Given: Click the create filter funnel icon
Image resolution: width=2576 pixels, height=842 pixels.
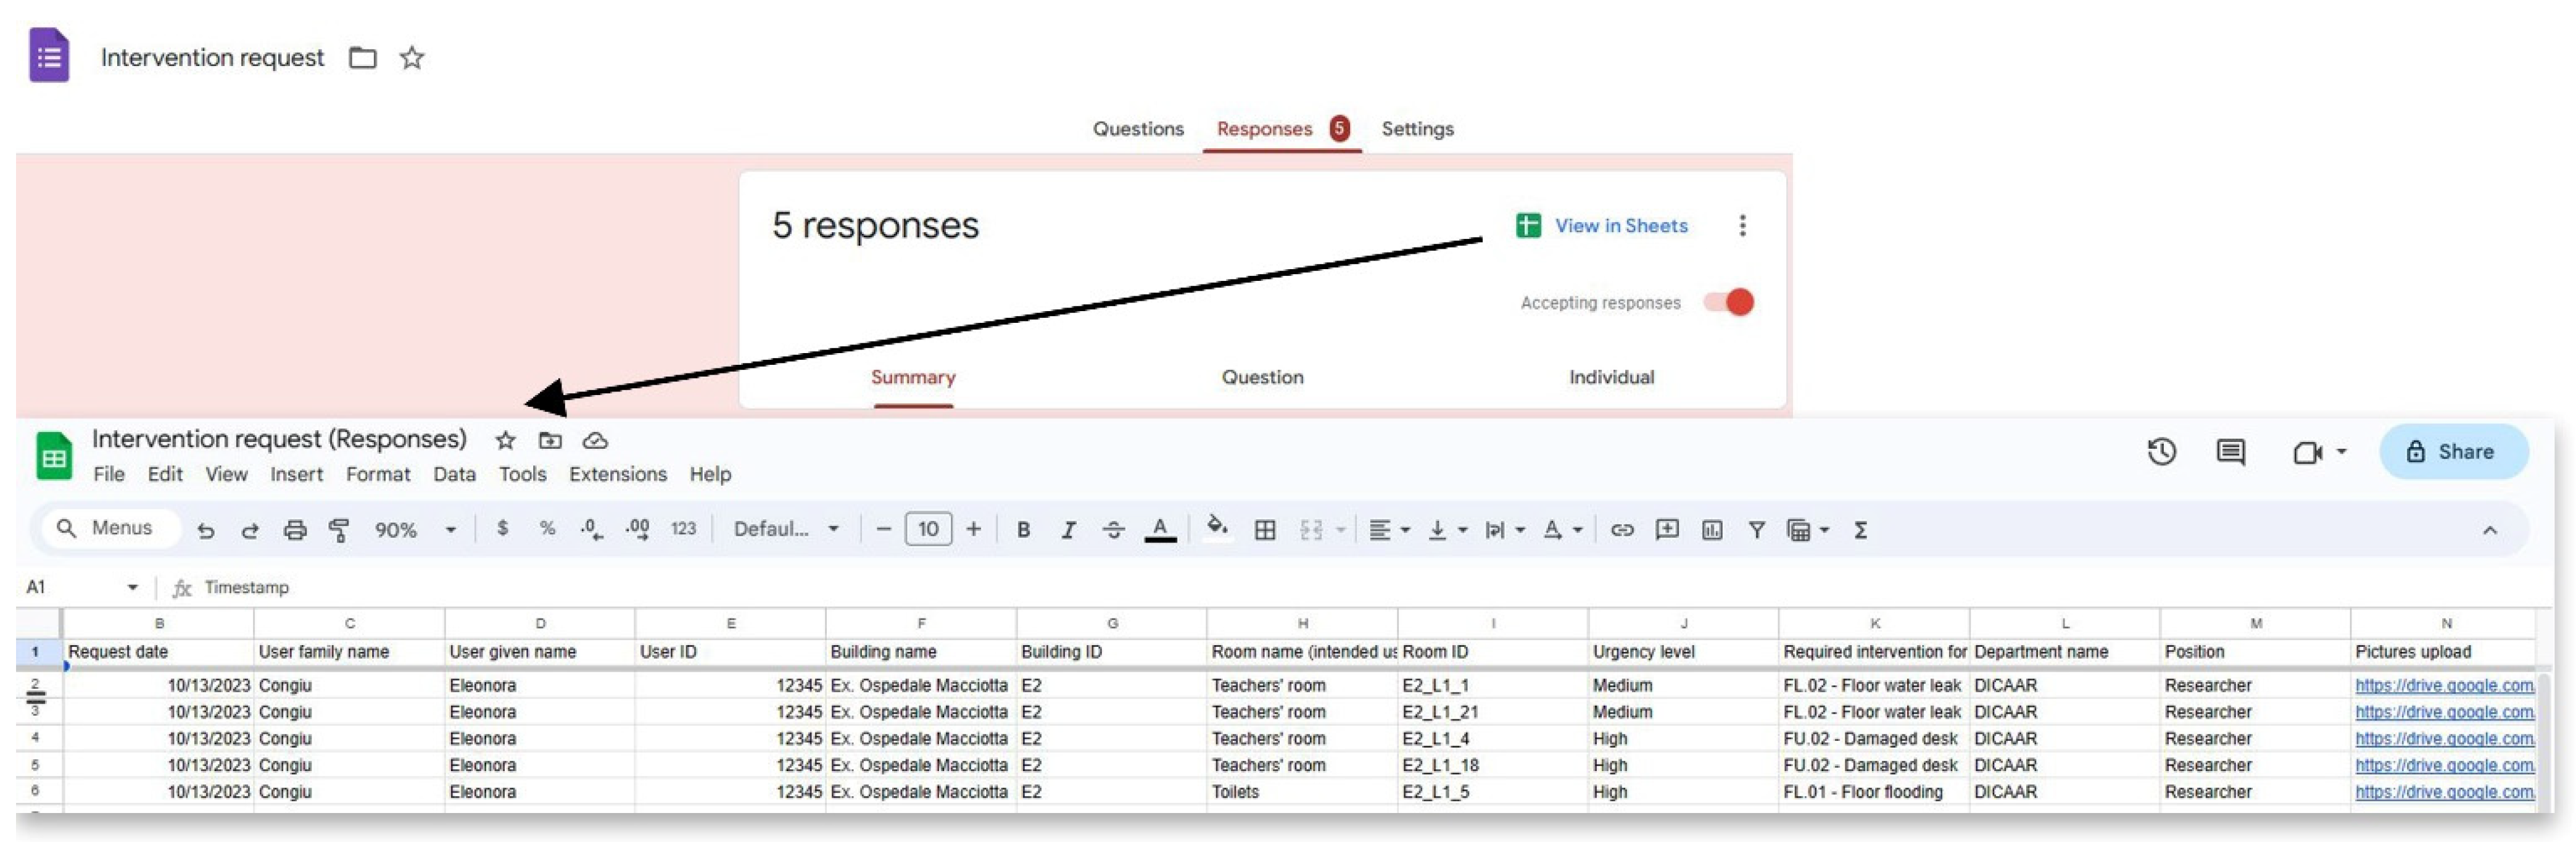Looking at the screenshot, I should 1756,530.
